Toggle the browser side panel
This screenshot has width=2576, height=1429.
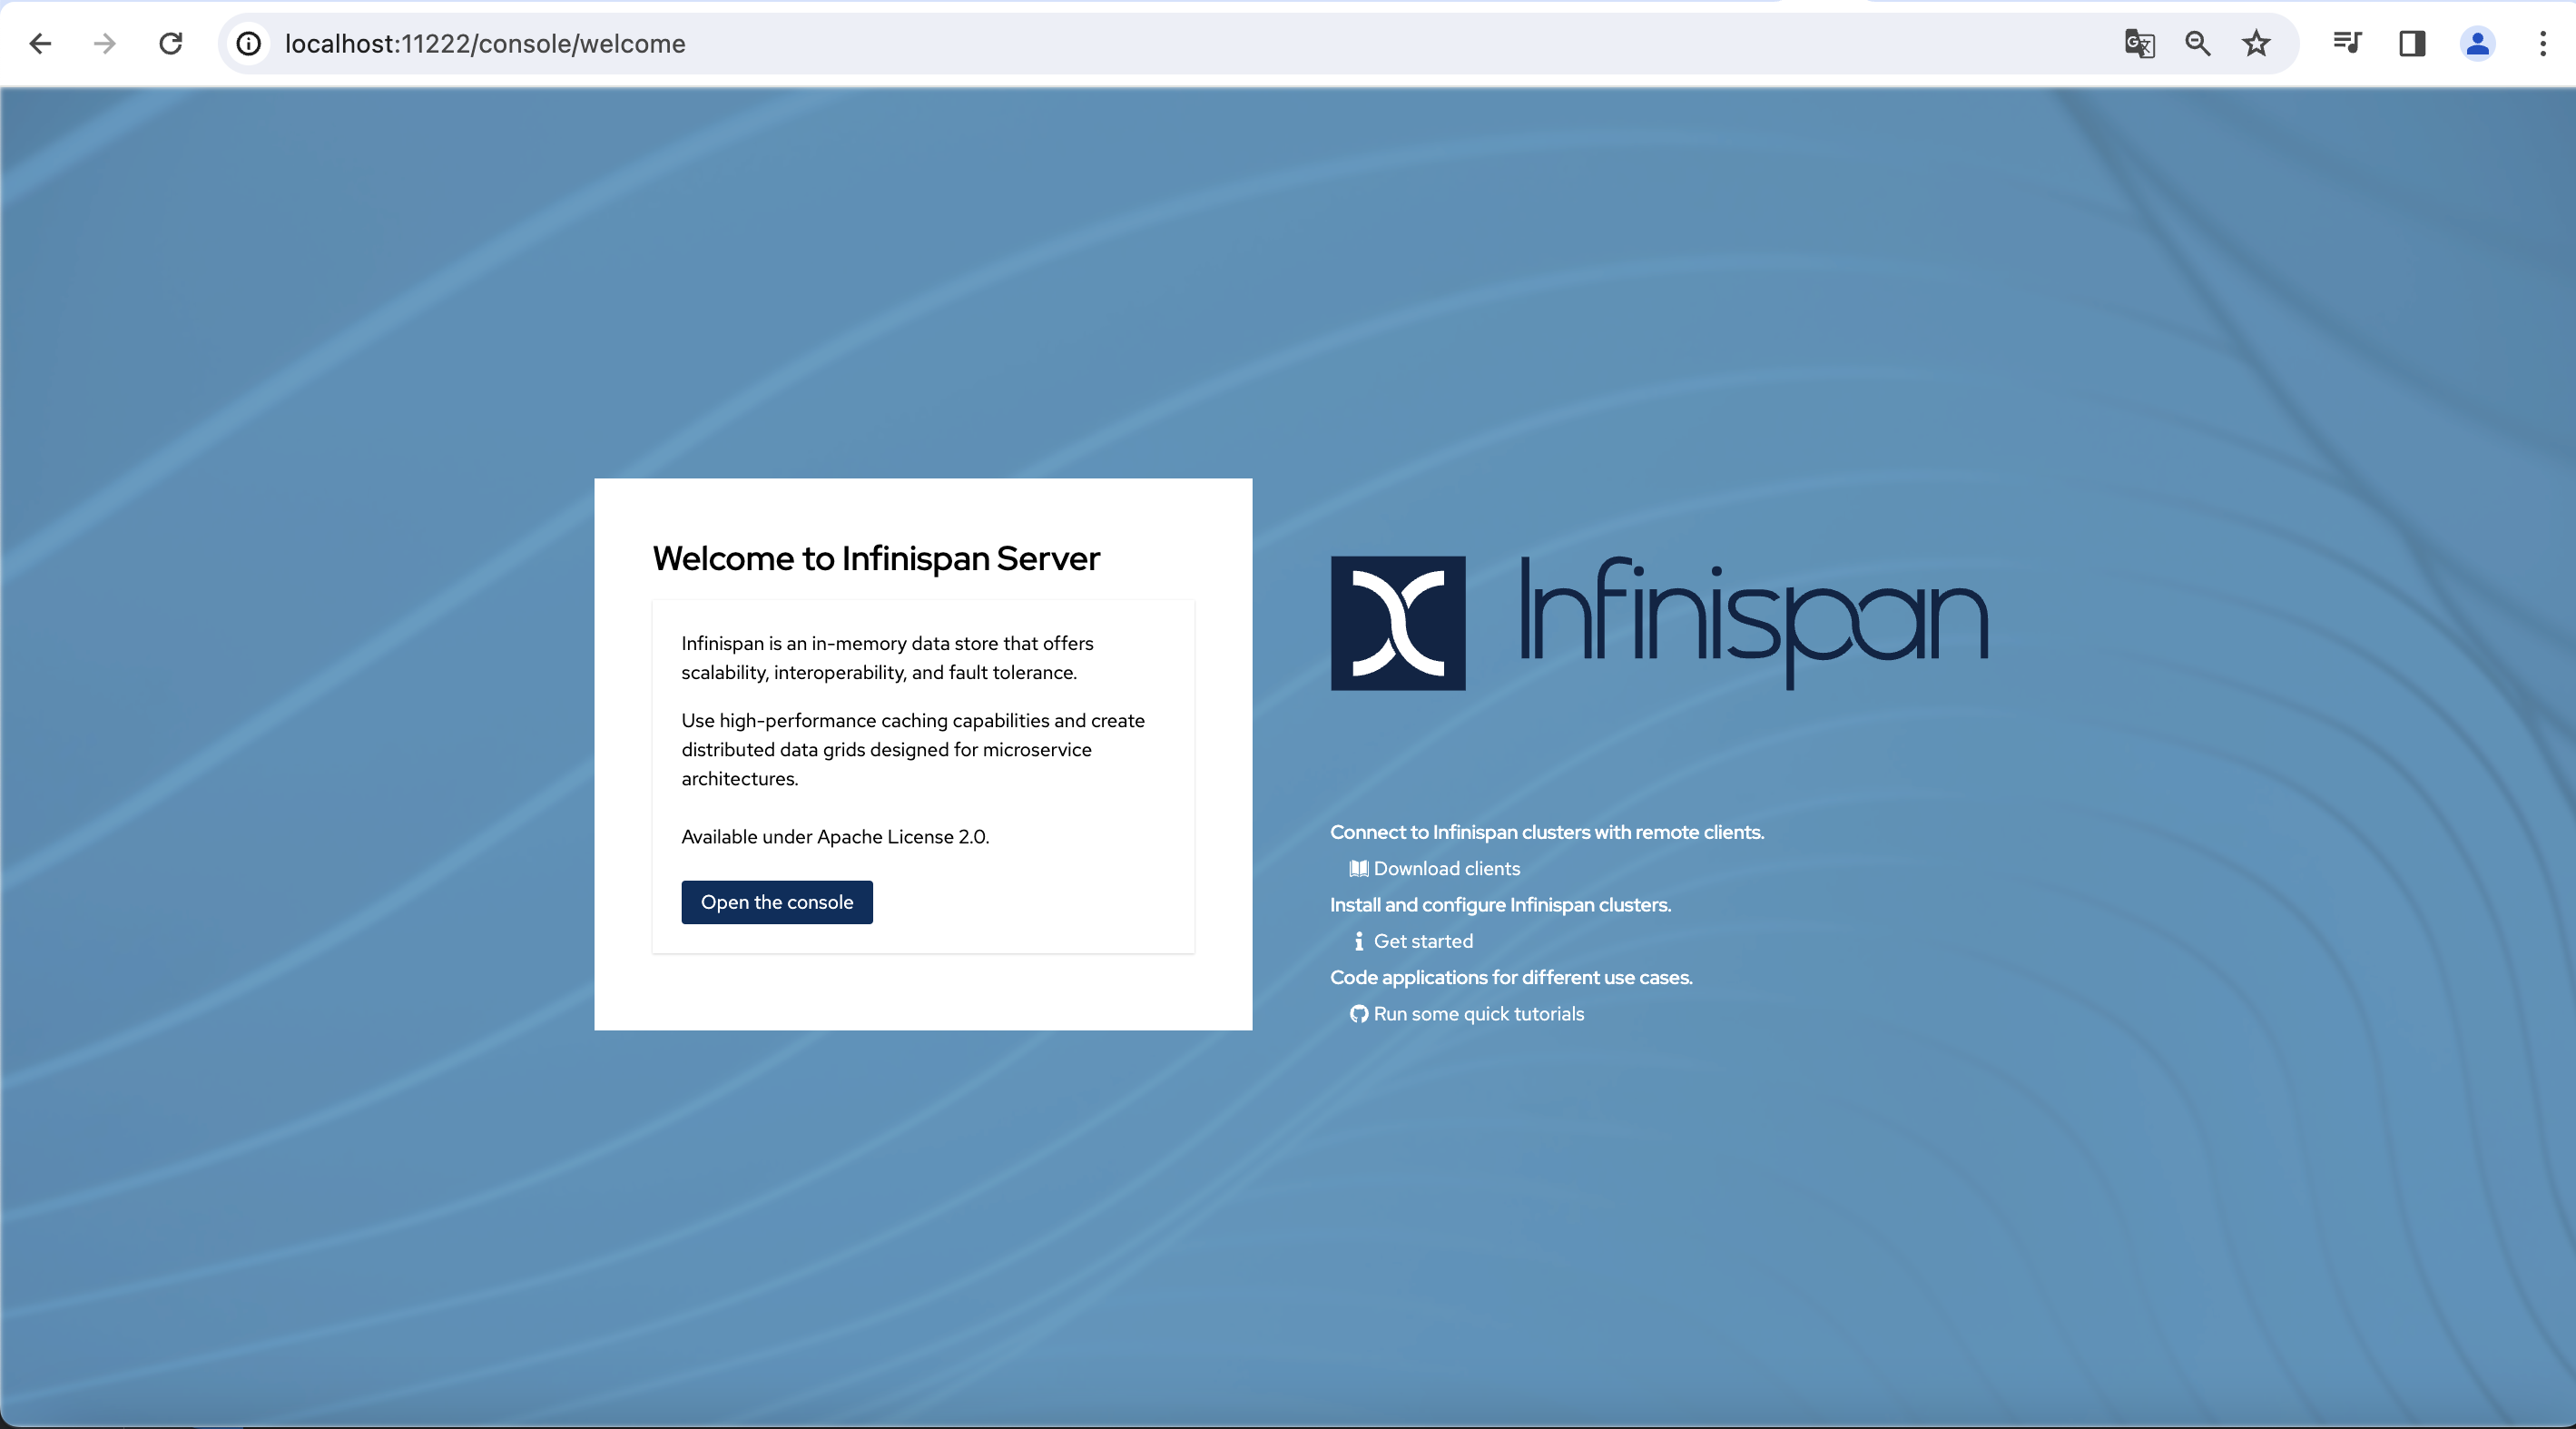[x=2412, y=44]
